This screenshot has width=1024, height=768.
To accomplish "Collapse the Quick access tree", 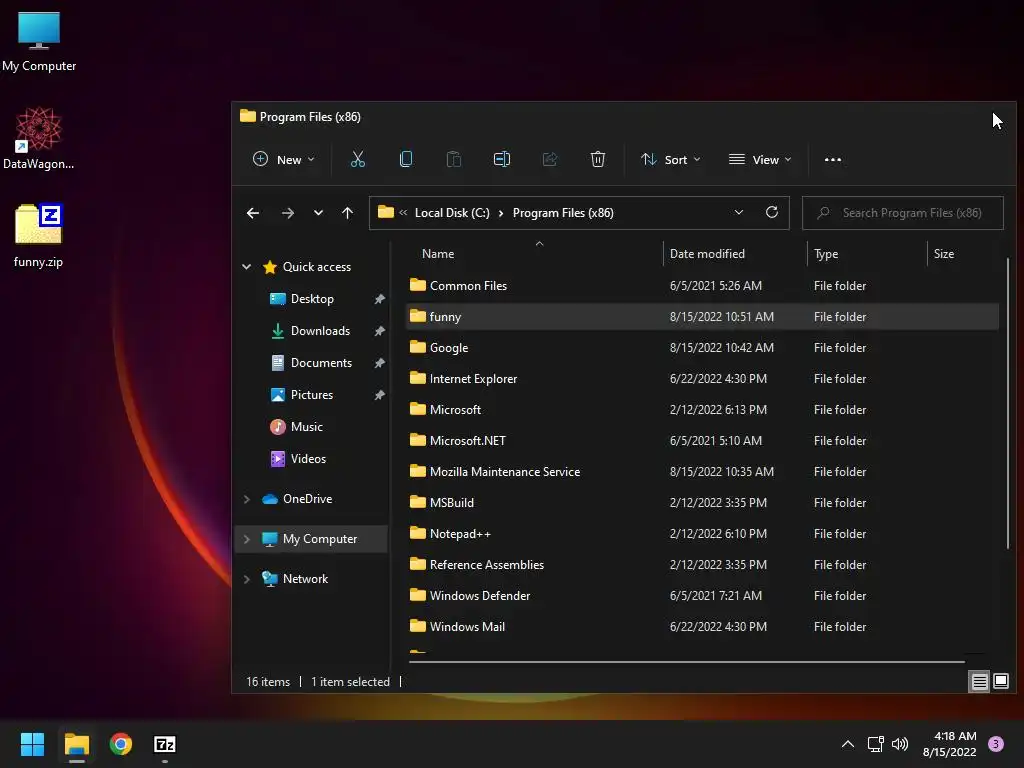I will 246,266.
